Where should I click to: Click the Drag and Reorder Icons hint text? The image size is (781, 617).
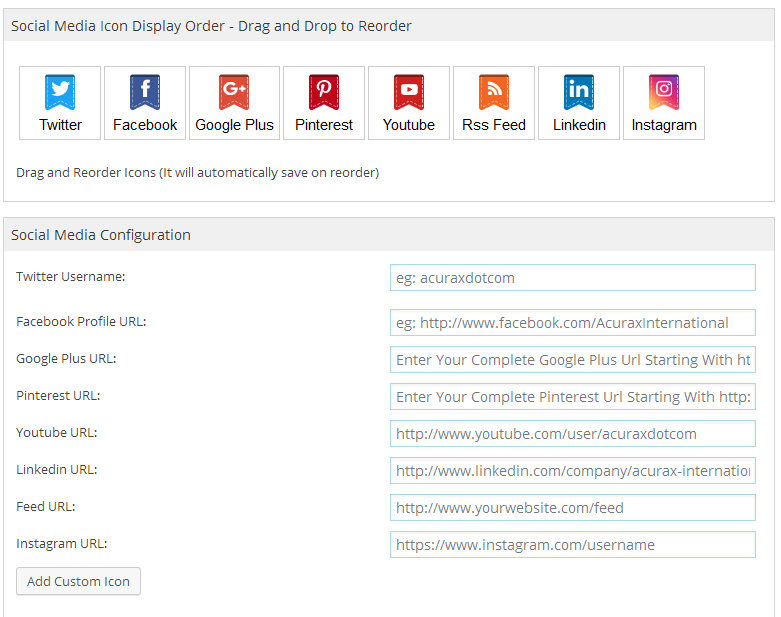[x=197, y=172]
